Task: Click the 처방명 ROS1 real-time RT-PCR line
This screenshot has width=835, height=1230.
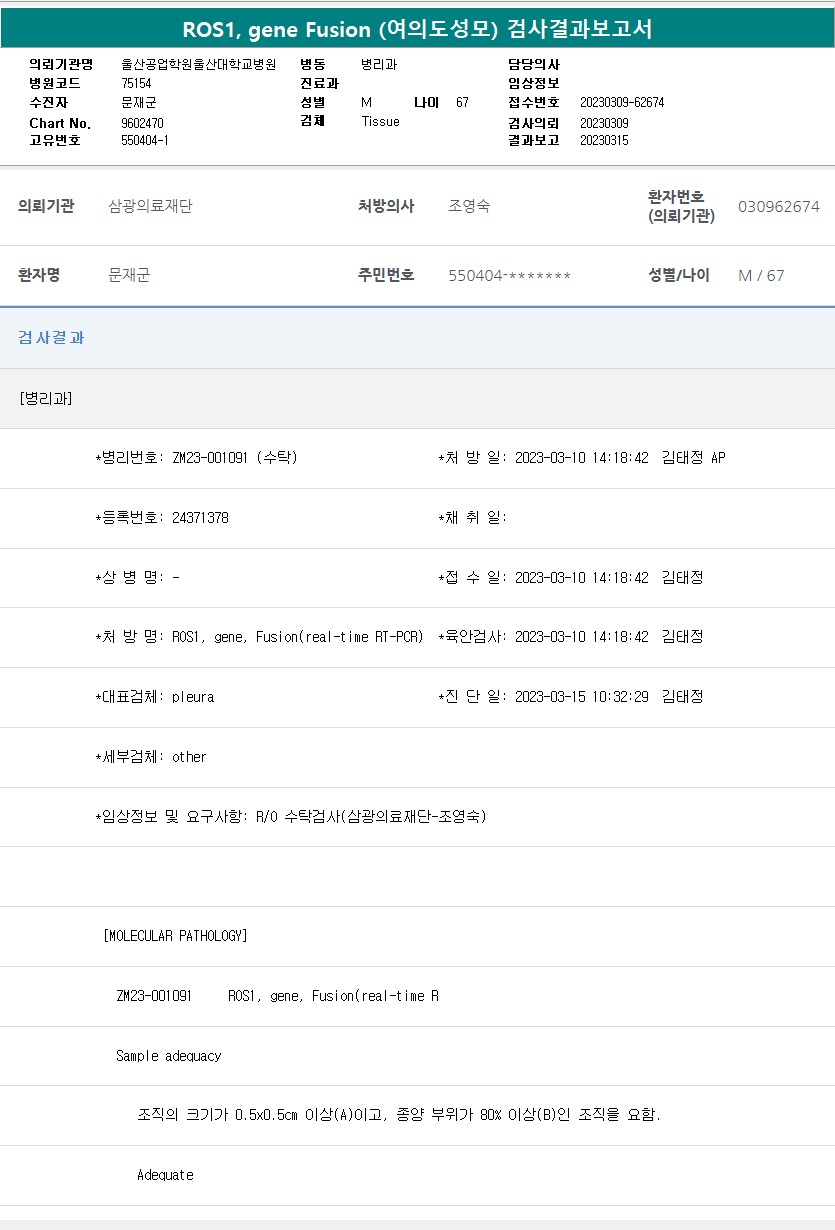Action: [259, 637]
